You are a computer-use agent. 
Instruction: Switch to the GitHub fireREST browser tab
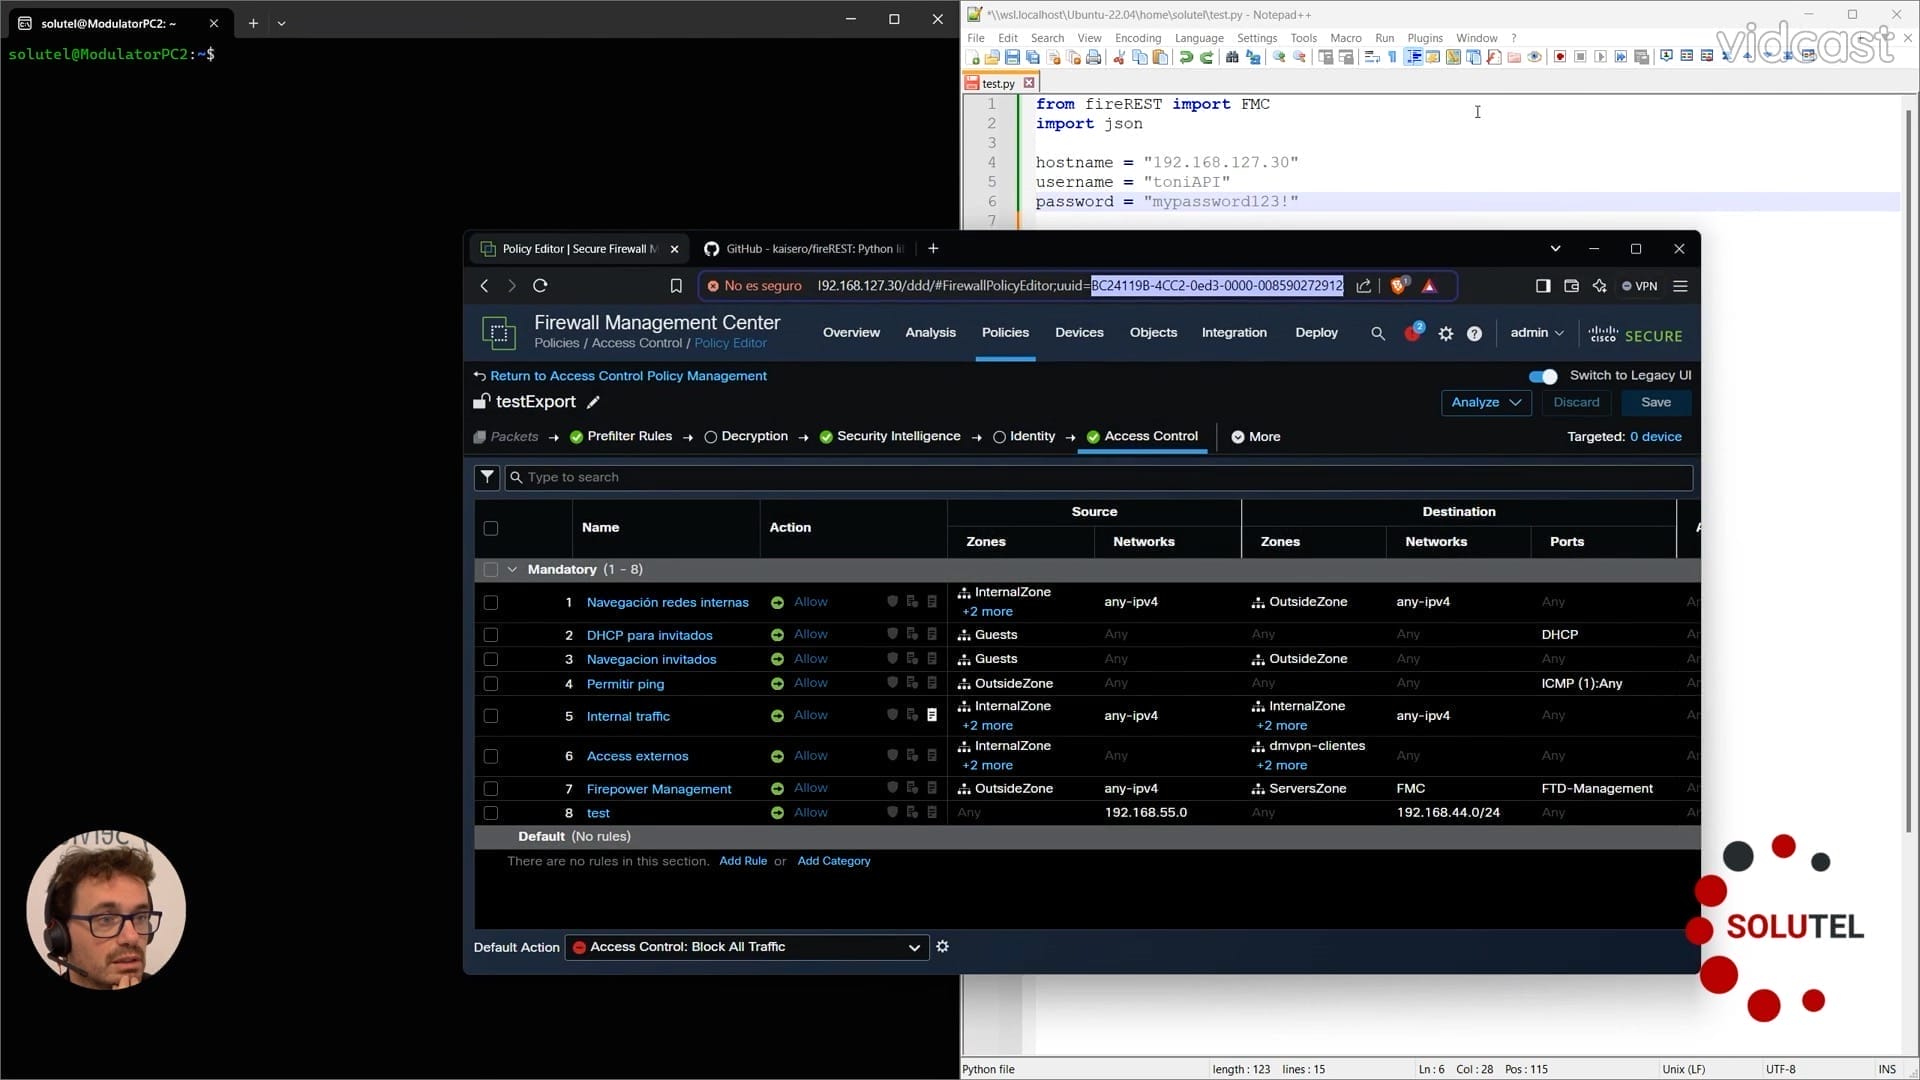click(806, 249)
